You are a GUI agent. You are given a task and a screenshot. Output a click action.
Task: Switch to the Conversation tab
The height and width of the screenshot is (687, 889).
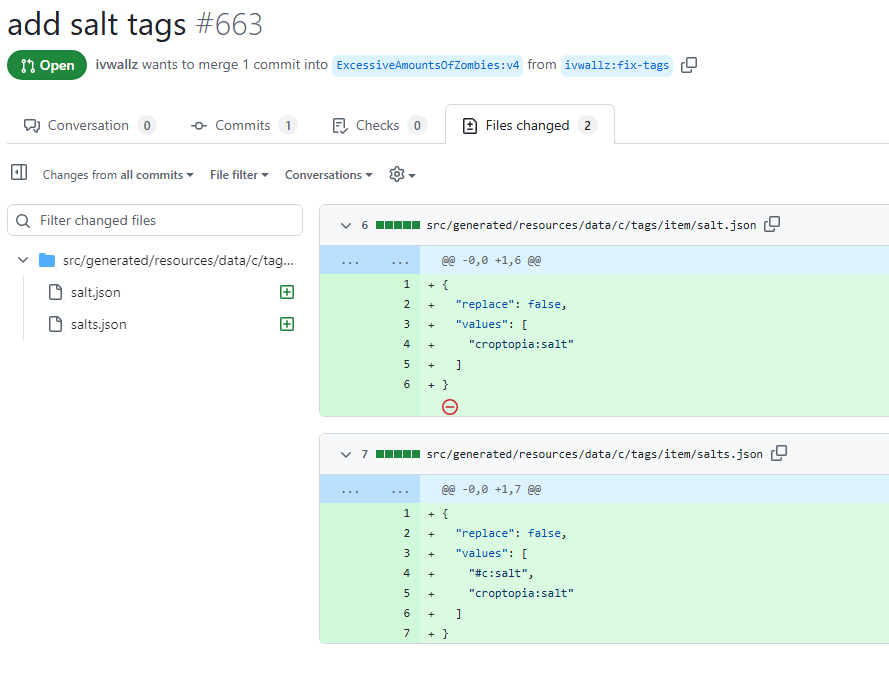[89, 125]
